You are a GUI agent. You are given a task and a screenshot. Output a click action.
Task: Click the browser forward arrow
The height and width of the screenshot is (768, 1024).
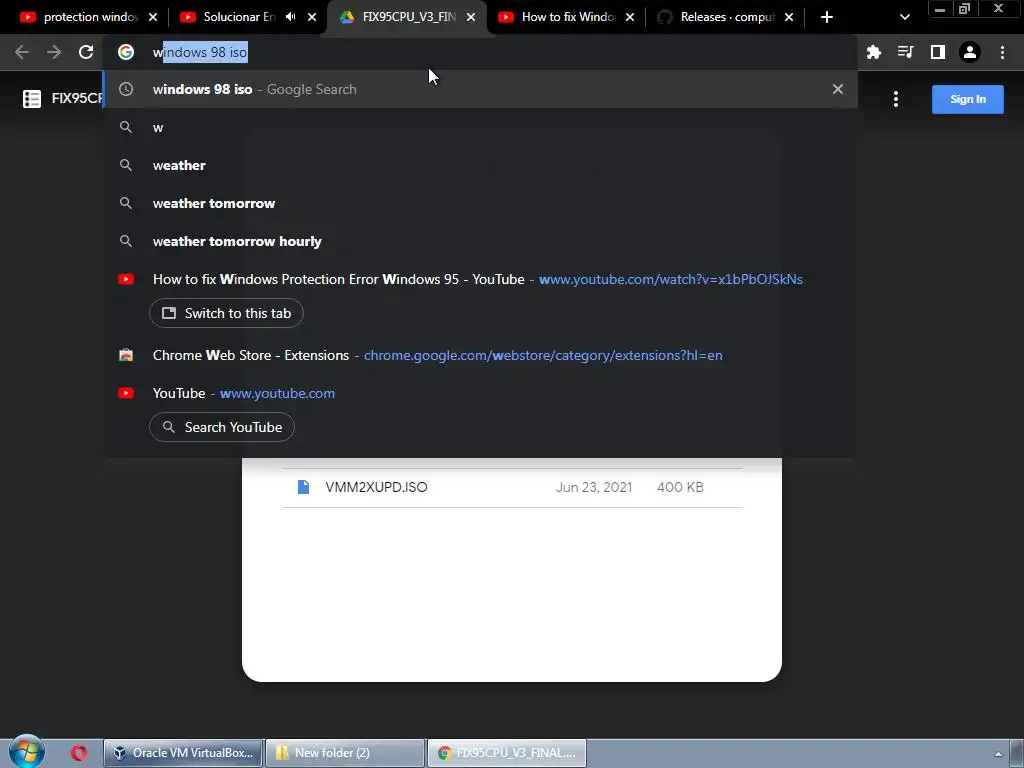coord(54,52)
